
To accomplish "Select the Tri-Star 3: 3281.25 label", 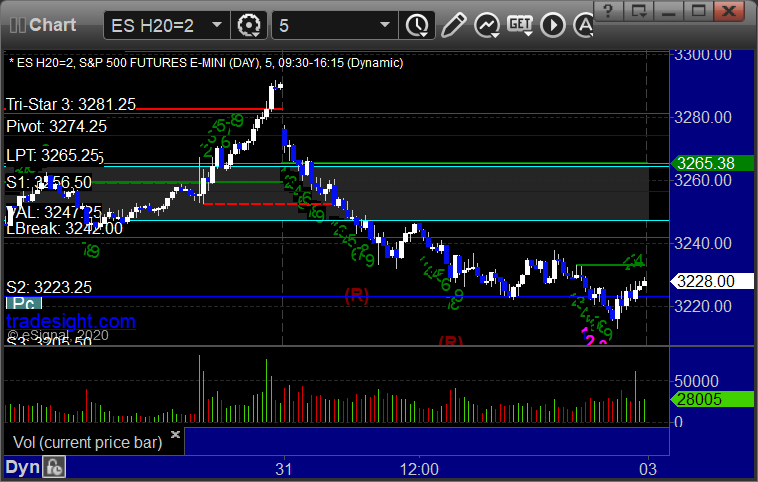I will pyautogui.click(x=71, y=104).
